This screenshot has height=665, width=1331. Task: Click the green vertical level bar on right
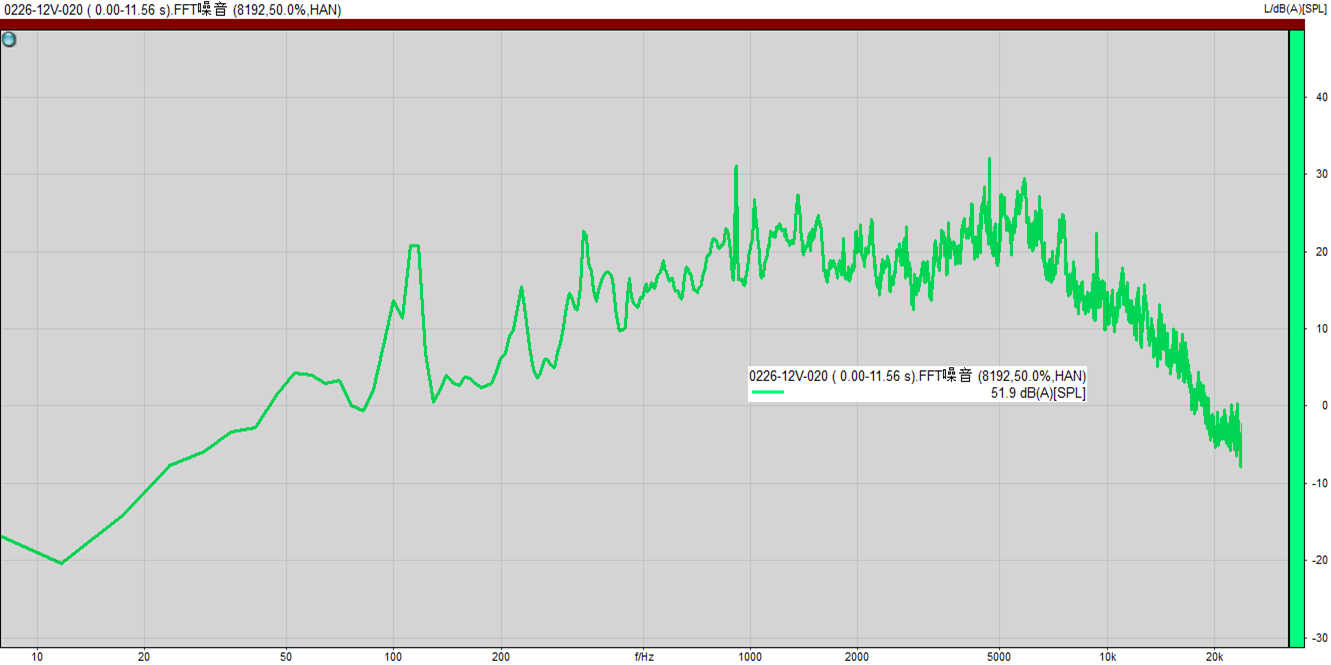1296,340
